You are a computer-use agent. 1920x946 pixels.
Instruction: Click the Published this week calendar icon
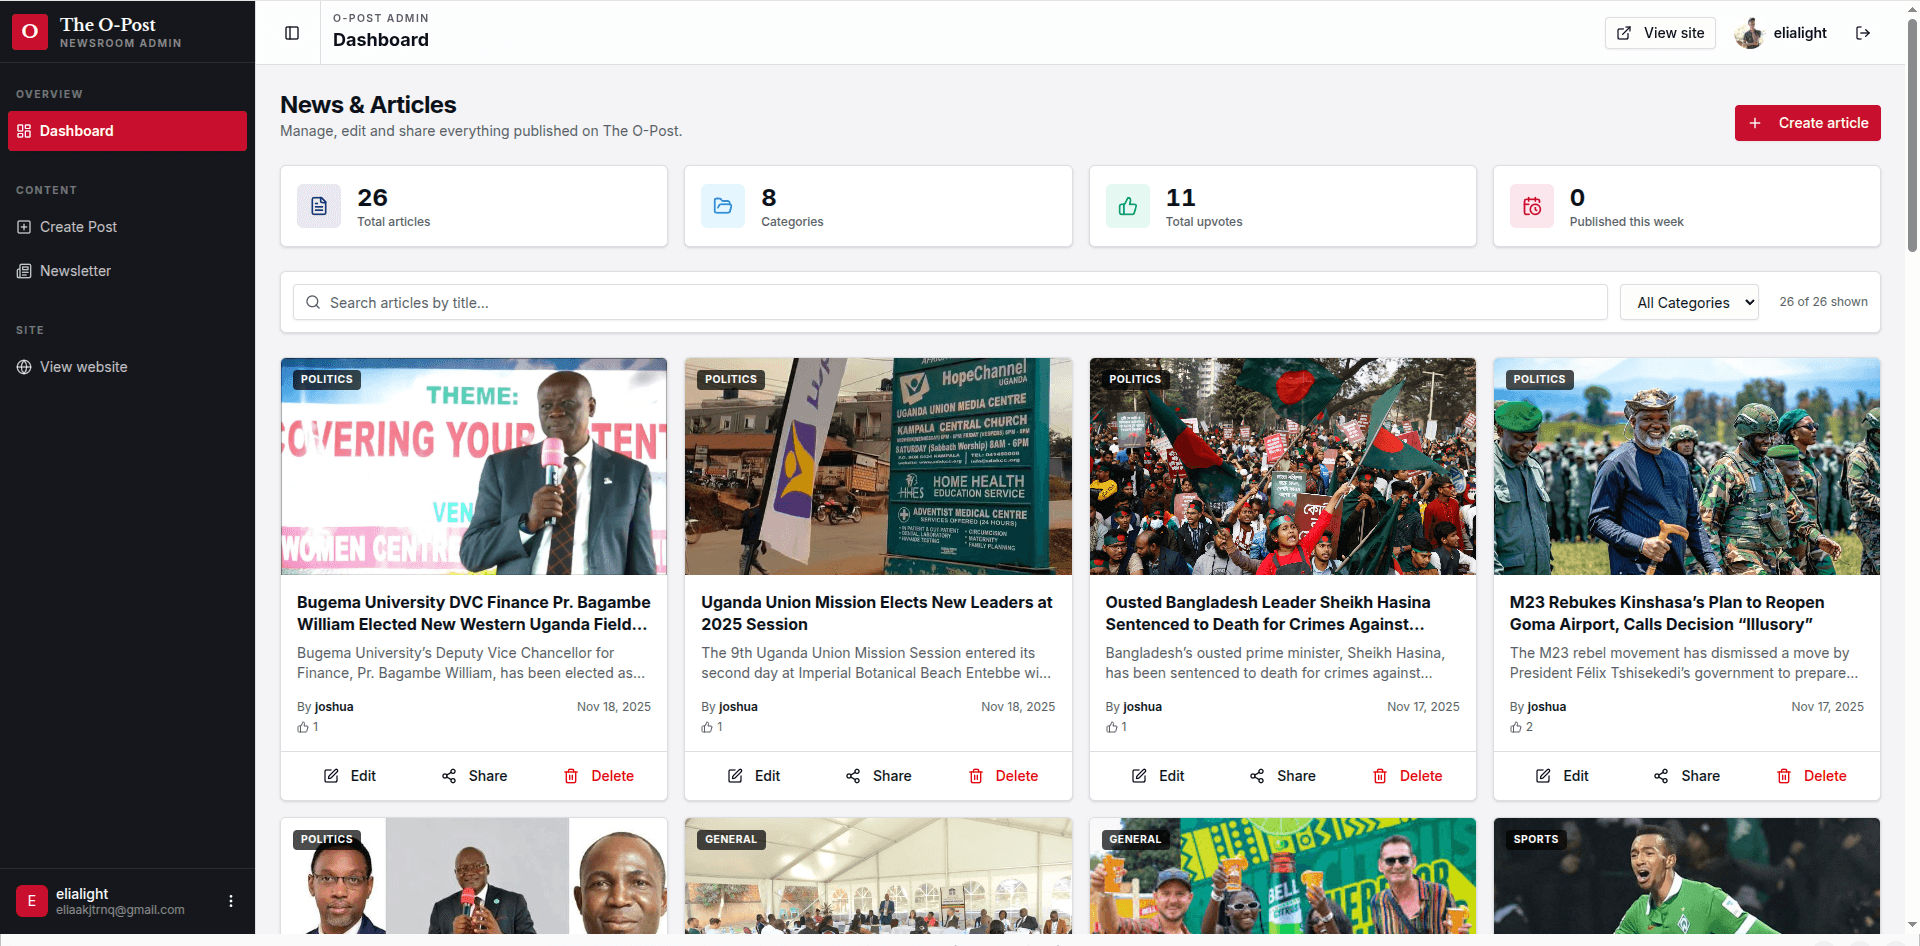1532,206
